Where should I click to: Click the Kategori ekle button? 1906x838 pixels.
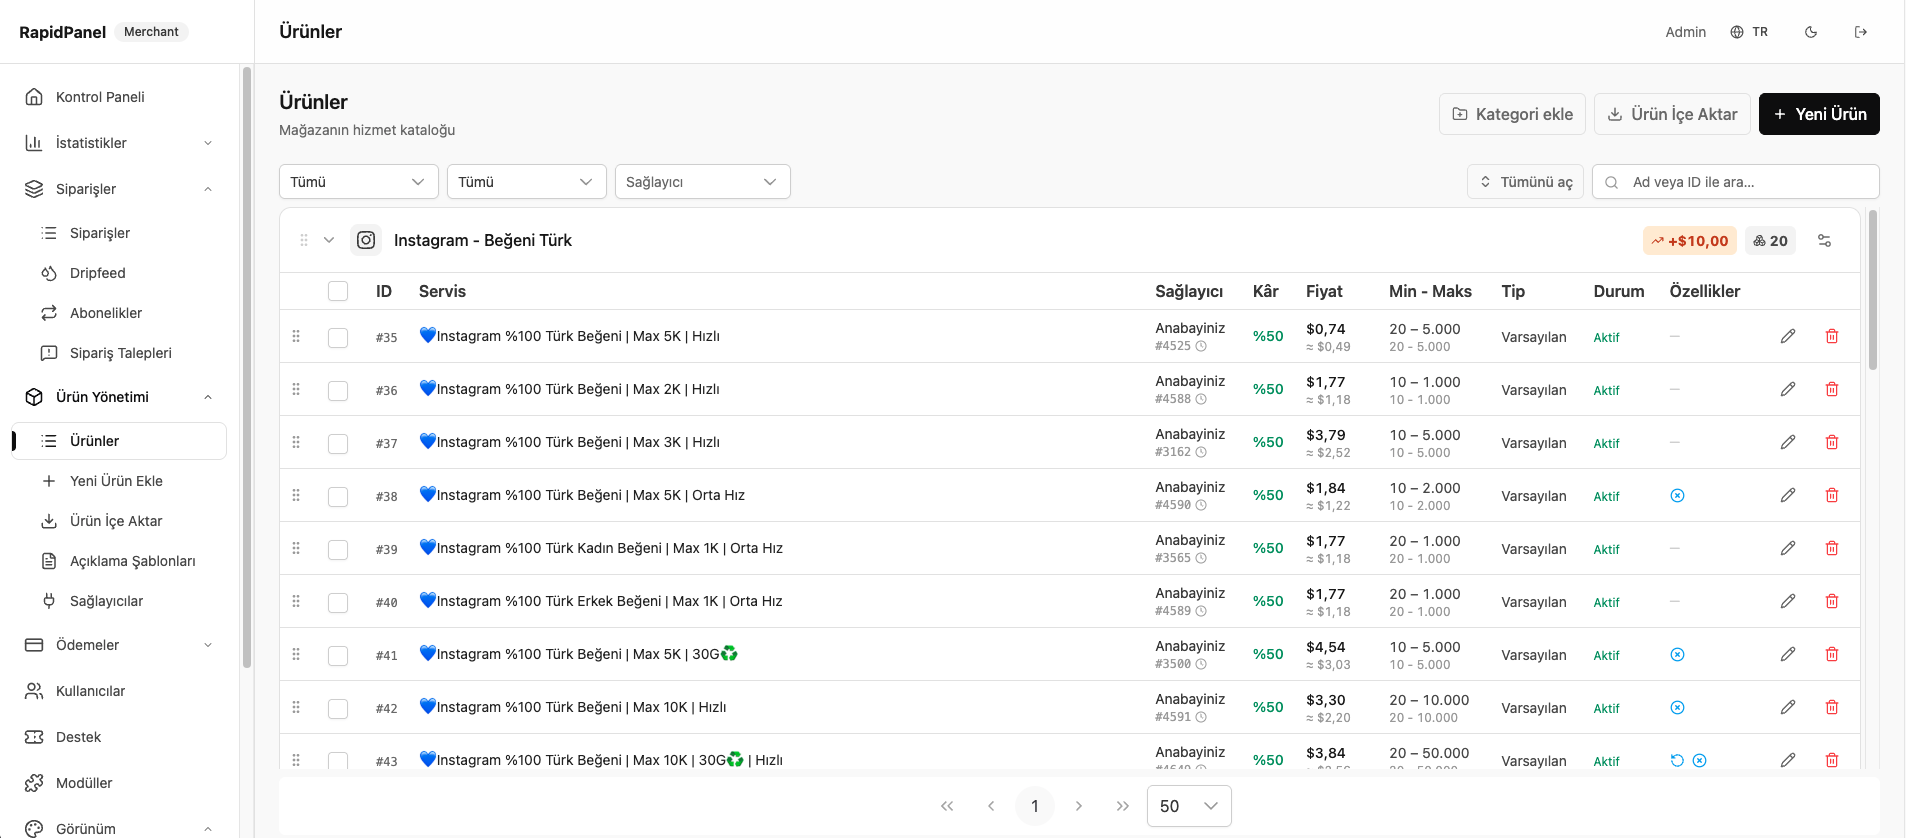[1512, 114]
